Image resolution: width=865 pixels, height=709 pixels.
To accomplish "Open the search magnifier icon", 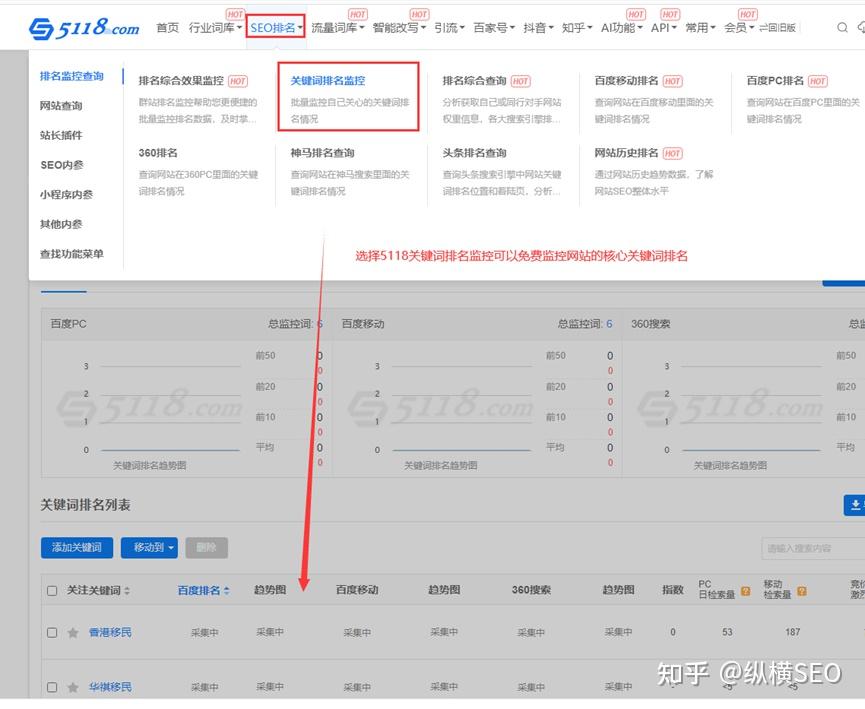I will pos(842,28).
